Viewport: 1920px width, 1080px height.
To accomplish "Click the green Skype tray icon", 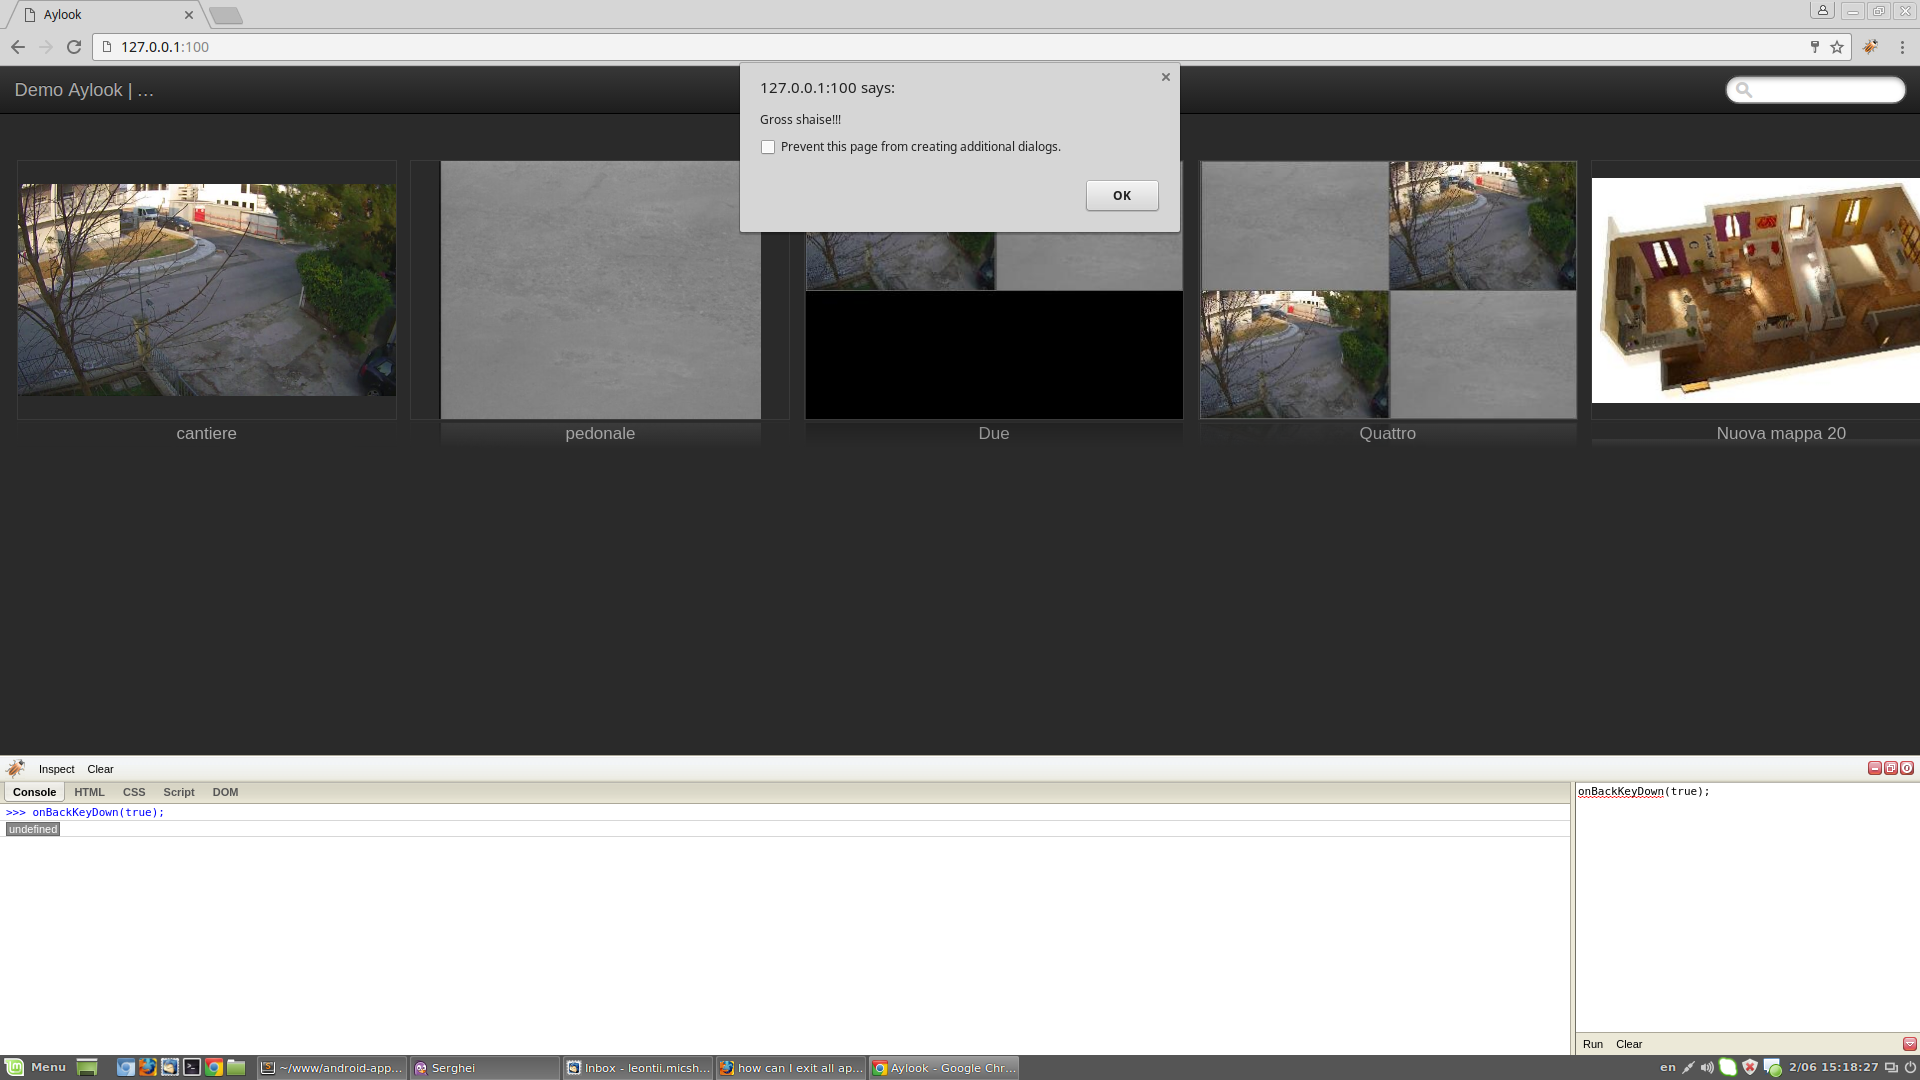I will 1728,1068.
